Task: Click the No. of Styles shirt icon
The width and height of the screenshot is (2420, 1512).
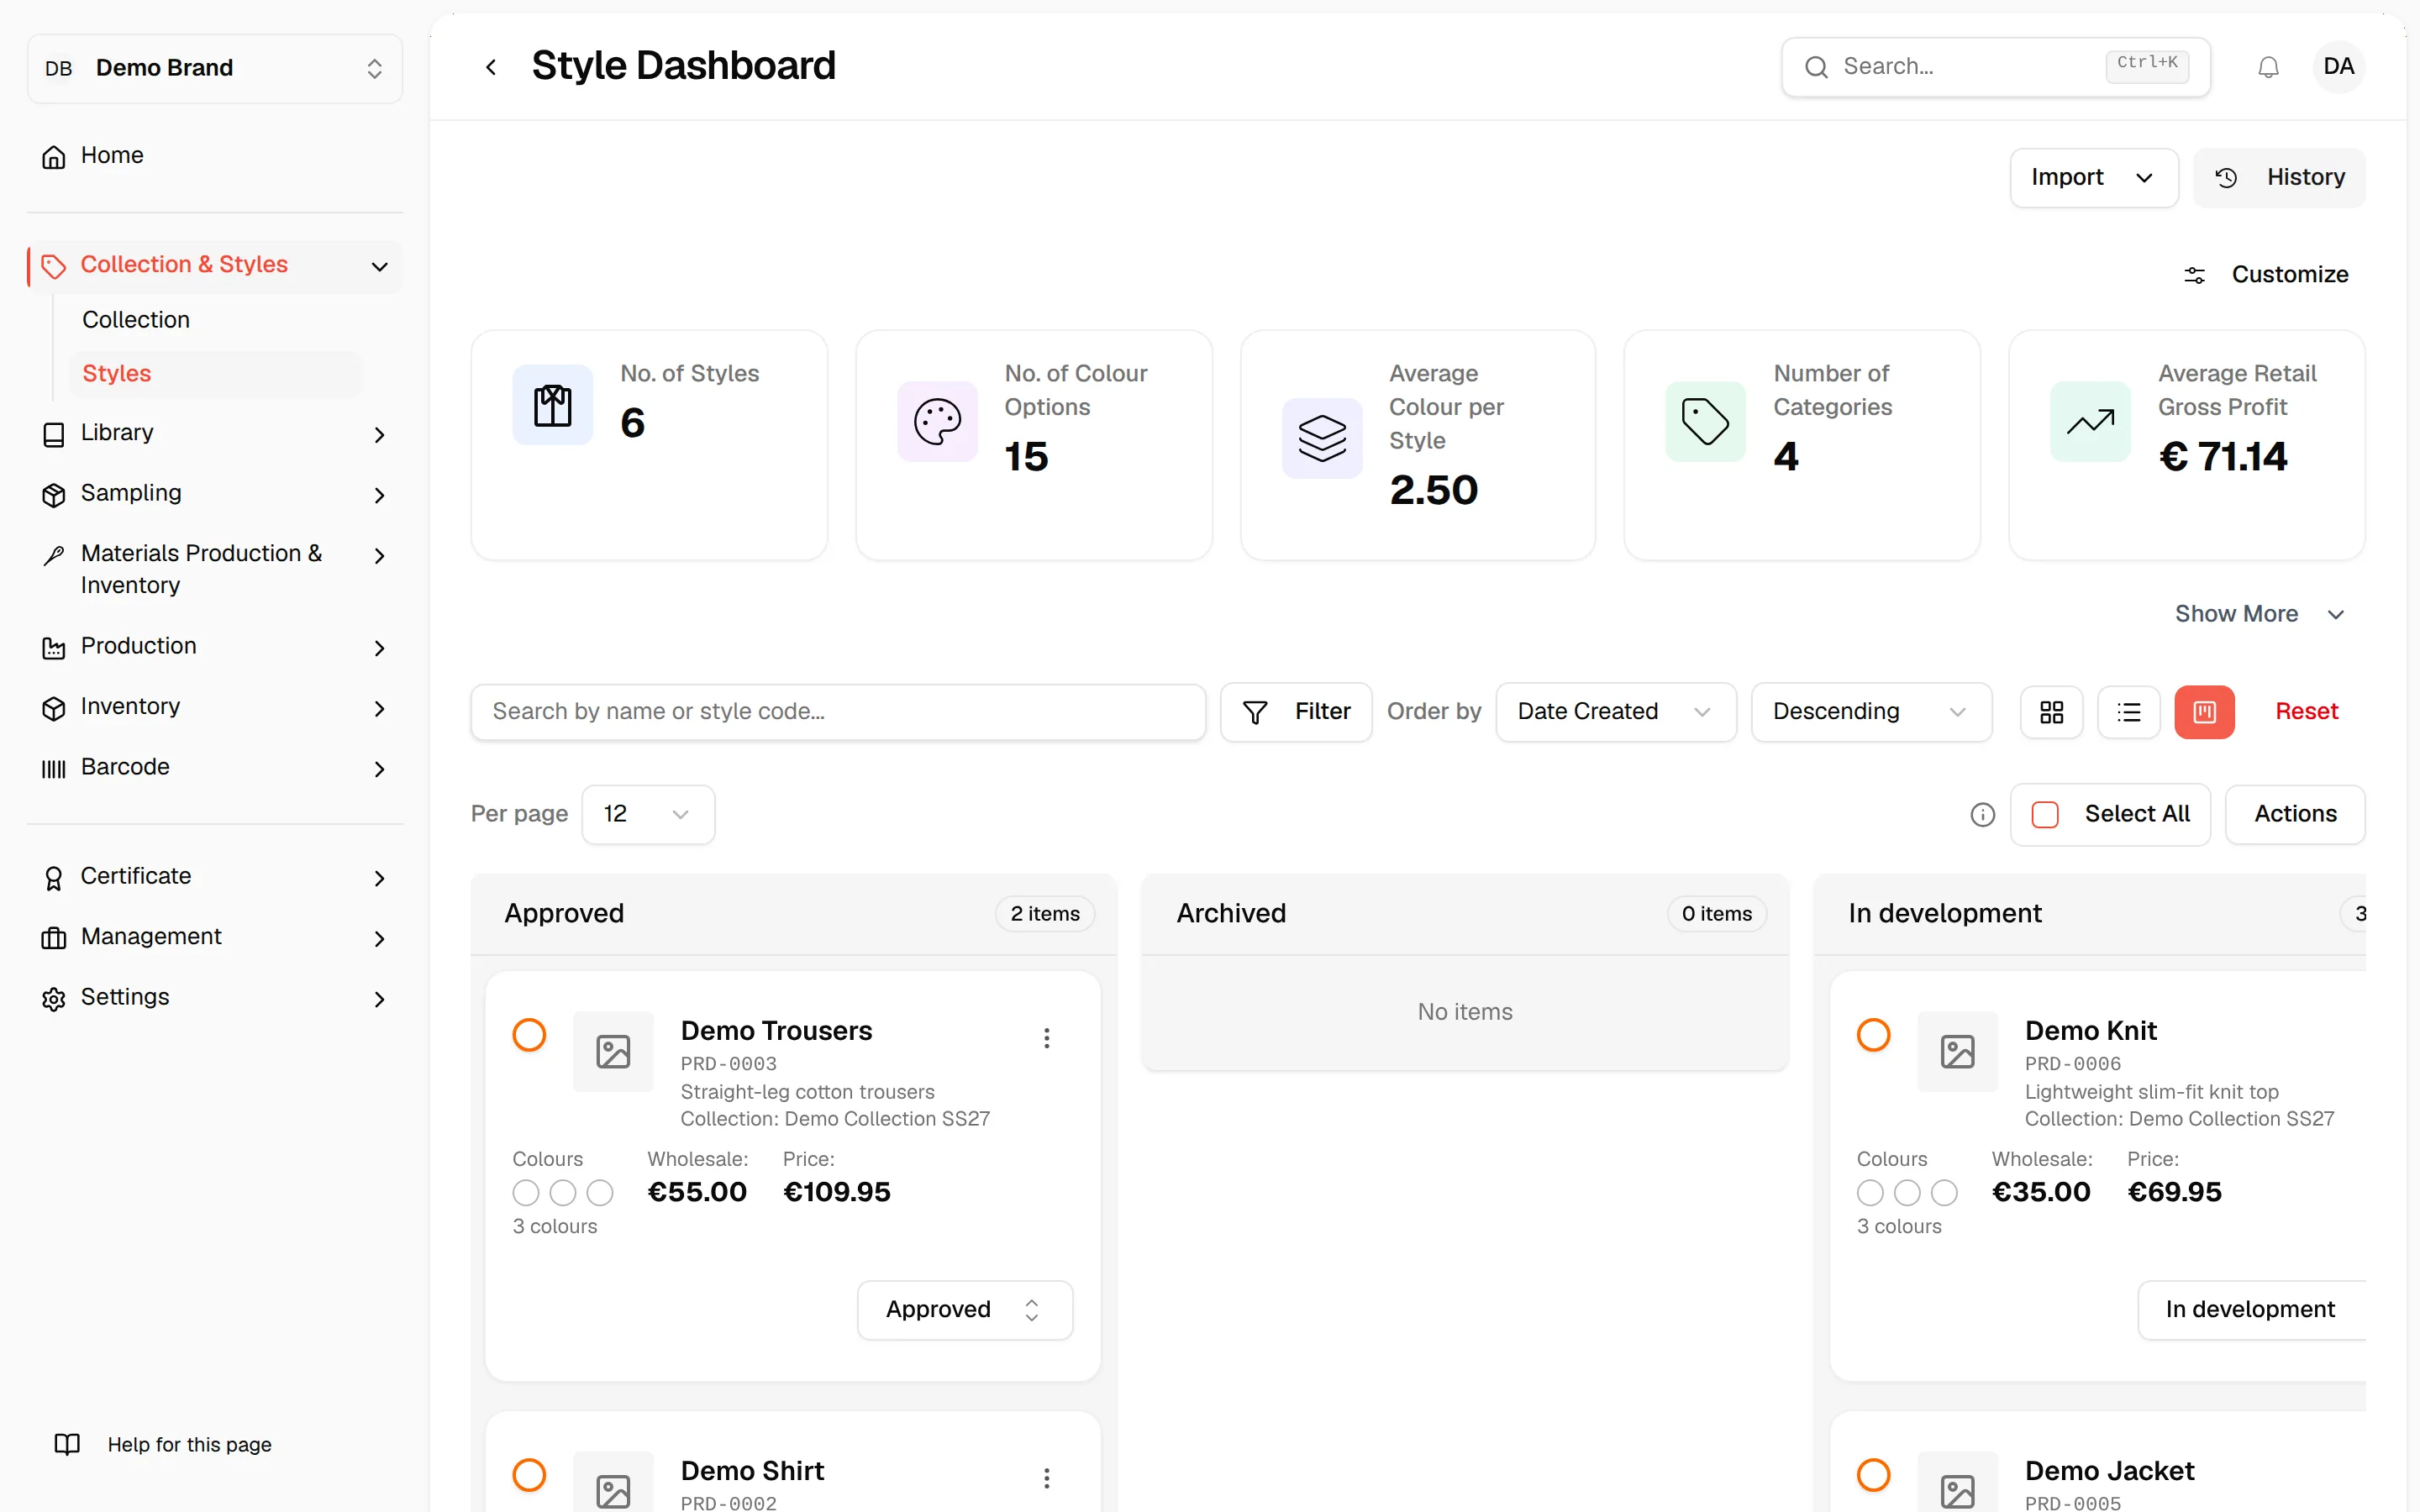Action: pyautogui.click(x=552, y=405)
